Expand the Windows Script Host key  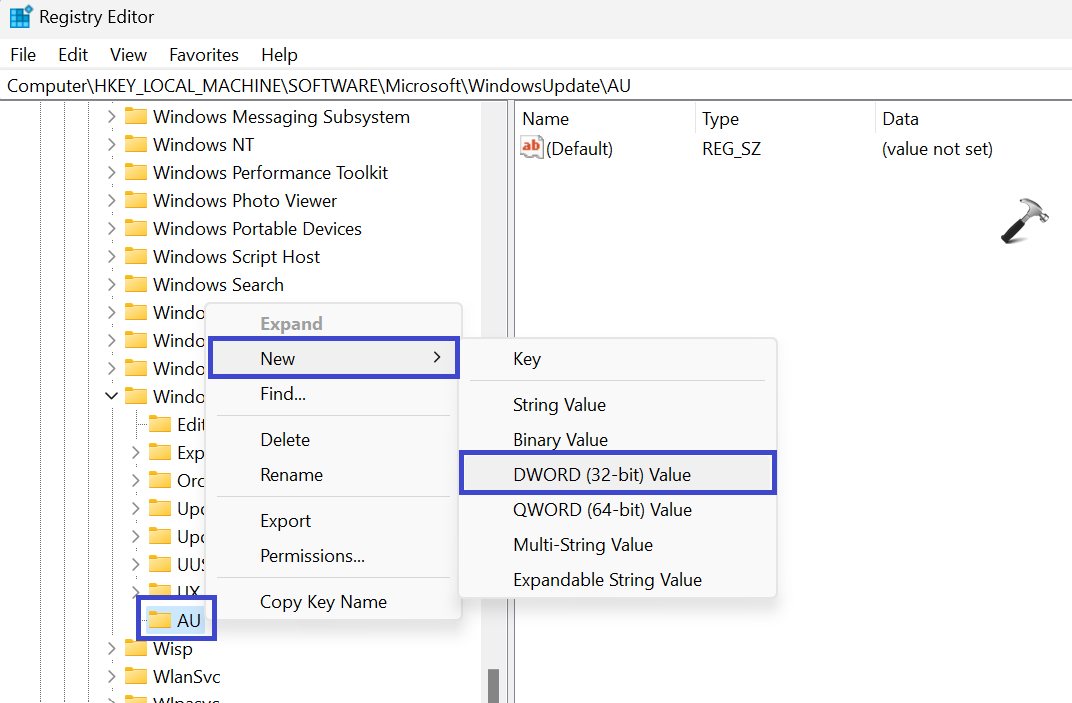(111, 257)
